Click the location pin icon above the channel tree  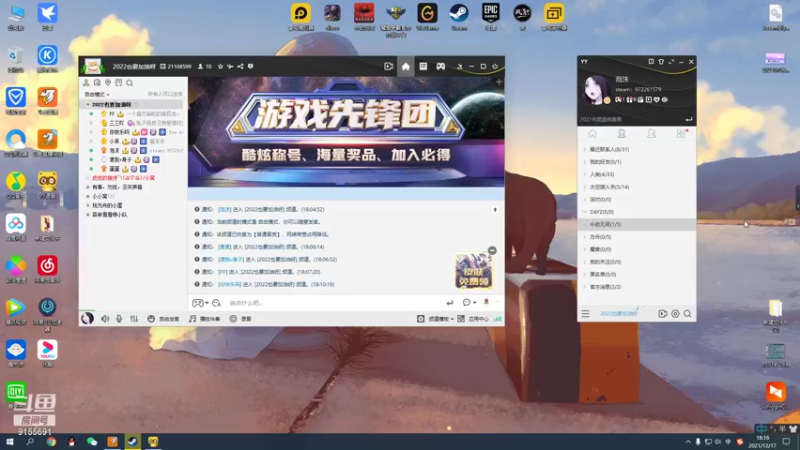pyautogui.click(x=108, y=83)
